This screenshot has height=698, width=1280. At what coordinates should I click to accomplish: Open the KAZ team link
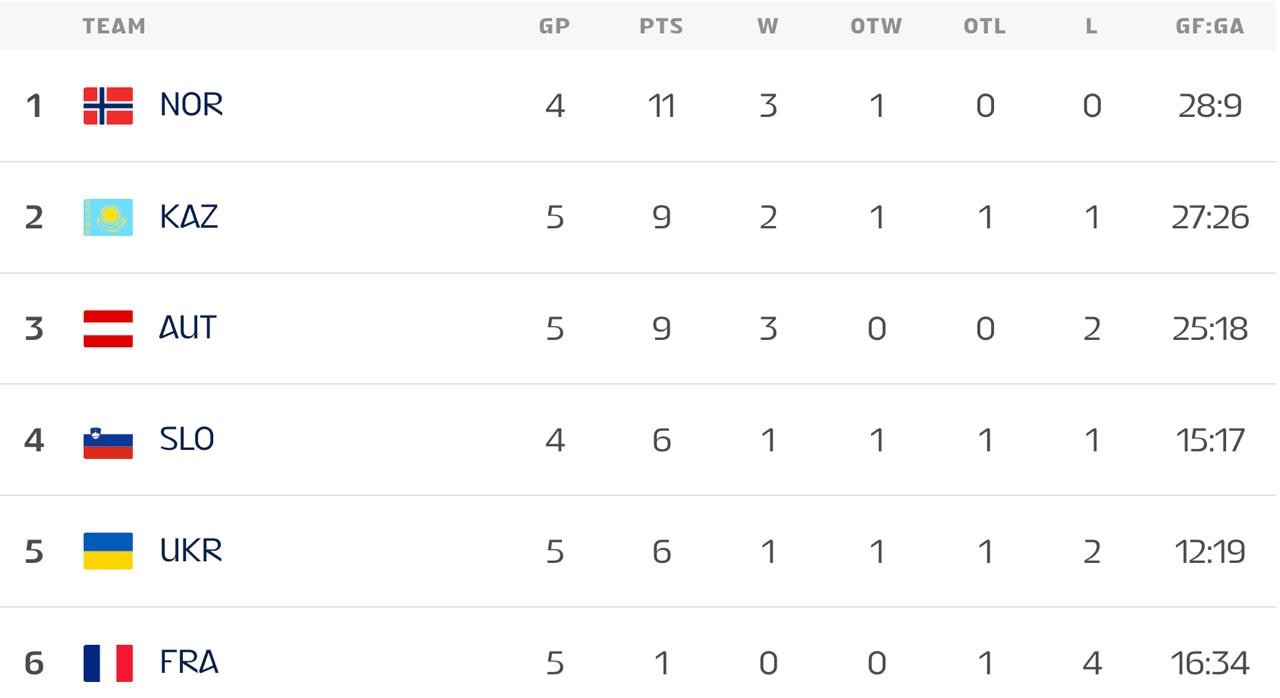click(189, 217)
